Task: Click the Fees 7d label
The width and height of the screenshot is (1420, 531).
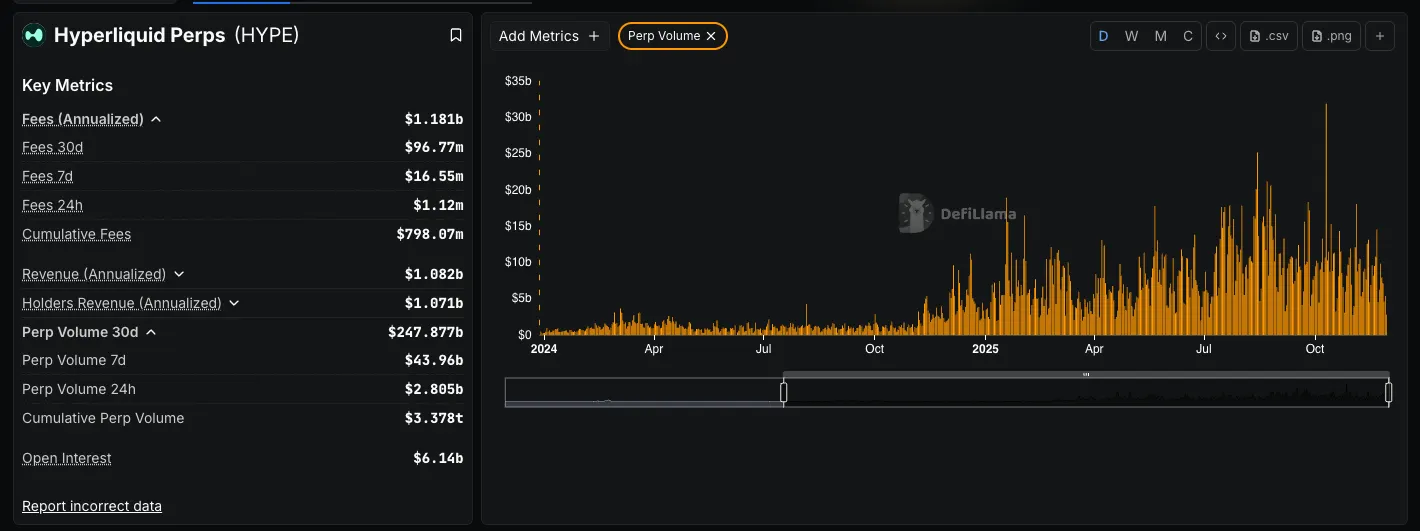Action: click(x=47, y=176)
